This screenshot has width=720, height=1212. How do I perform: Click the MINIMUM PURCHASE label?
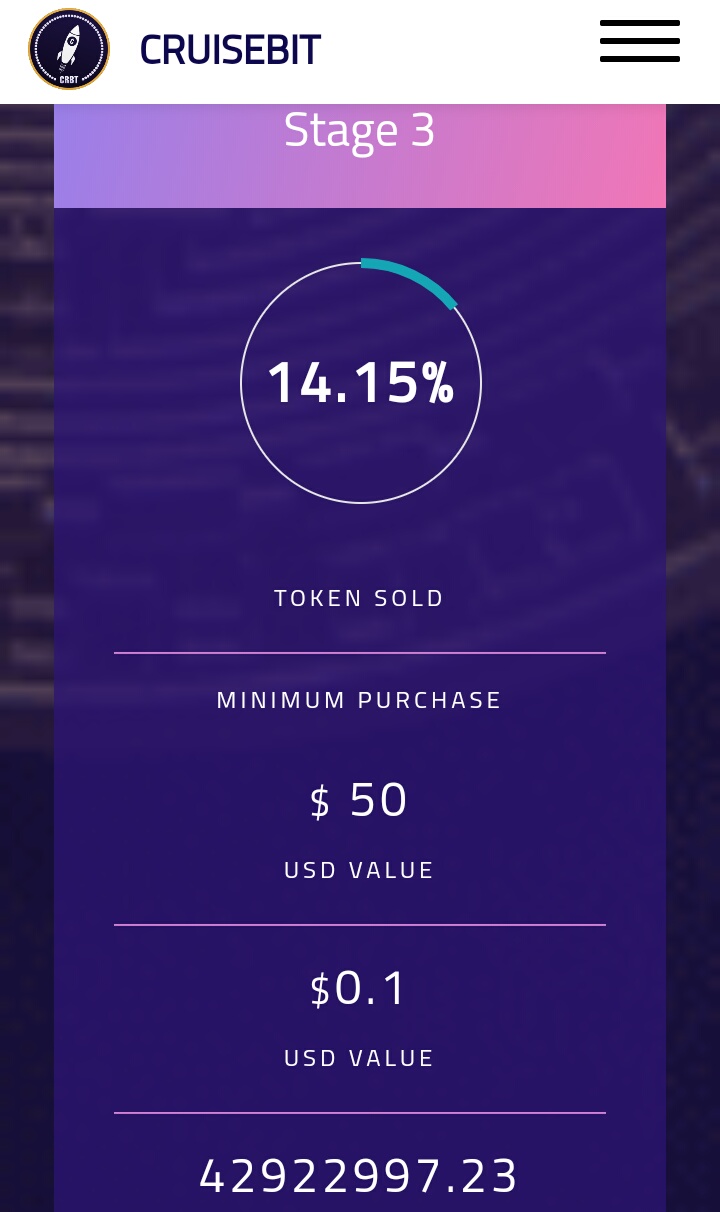tap(359, 700)
